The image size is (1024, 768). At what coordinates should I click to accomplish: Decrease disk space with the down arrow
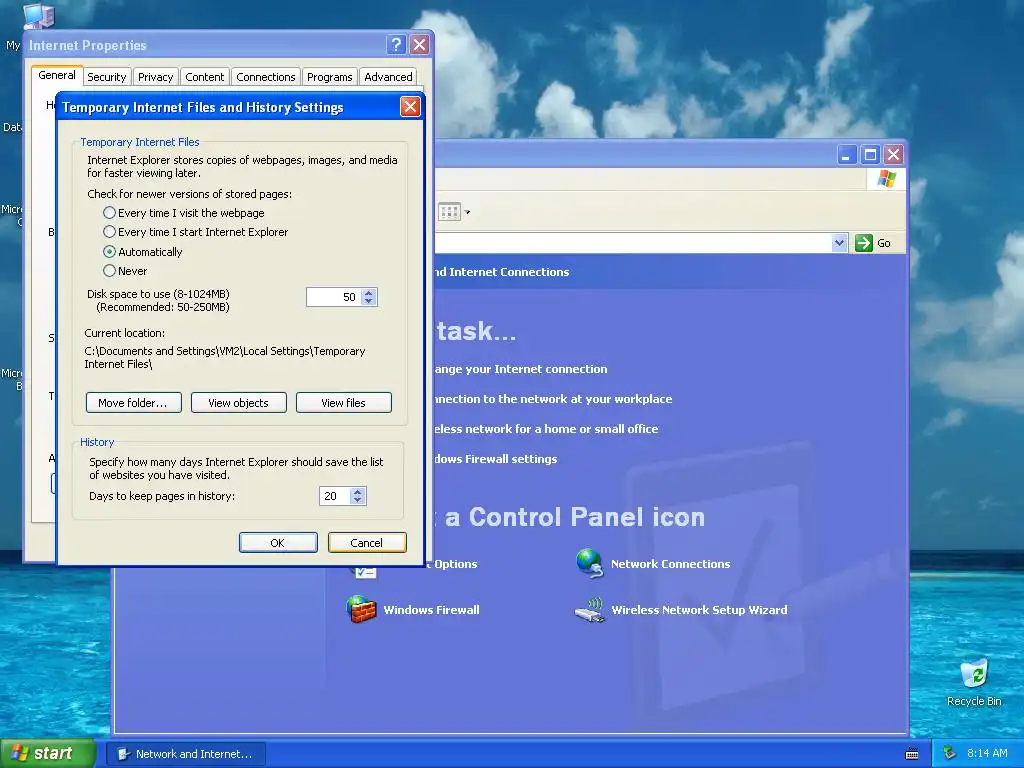tap(369, 301)
